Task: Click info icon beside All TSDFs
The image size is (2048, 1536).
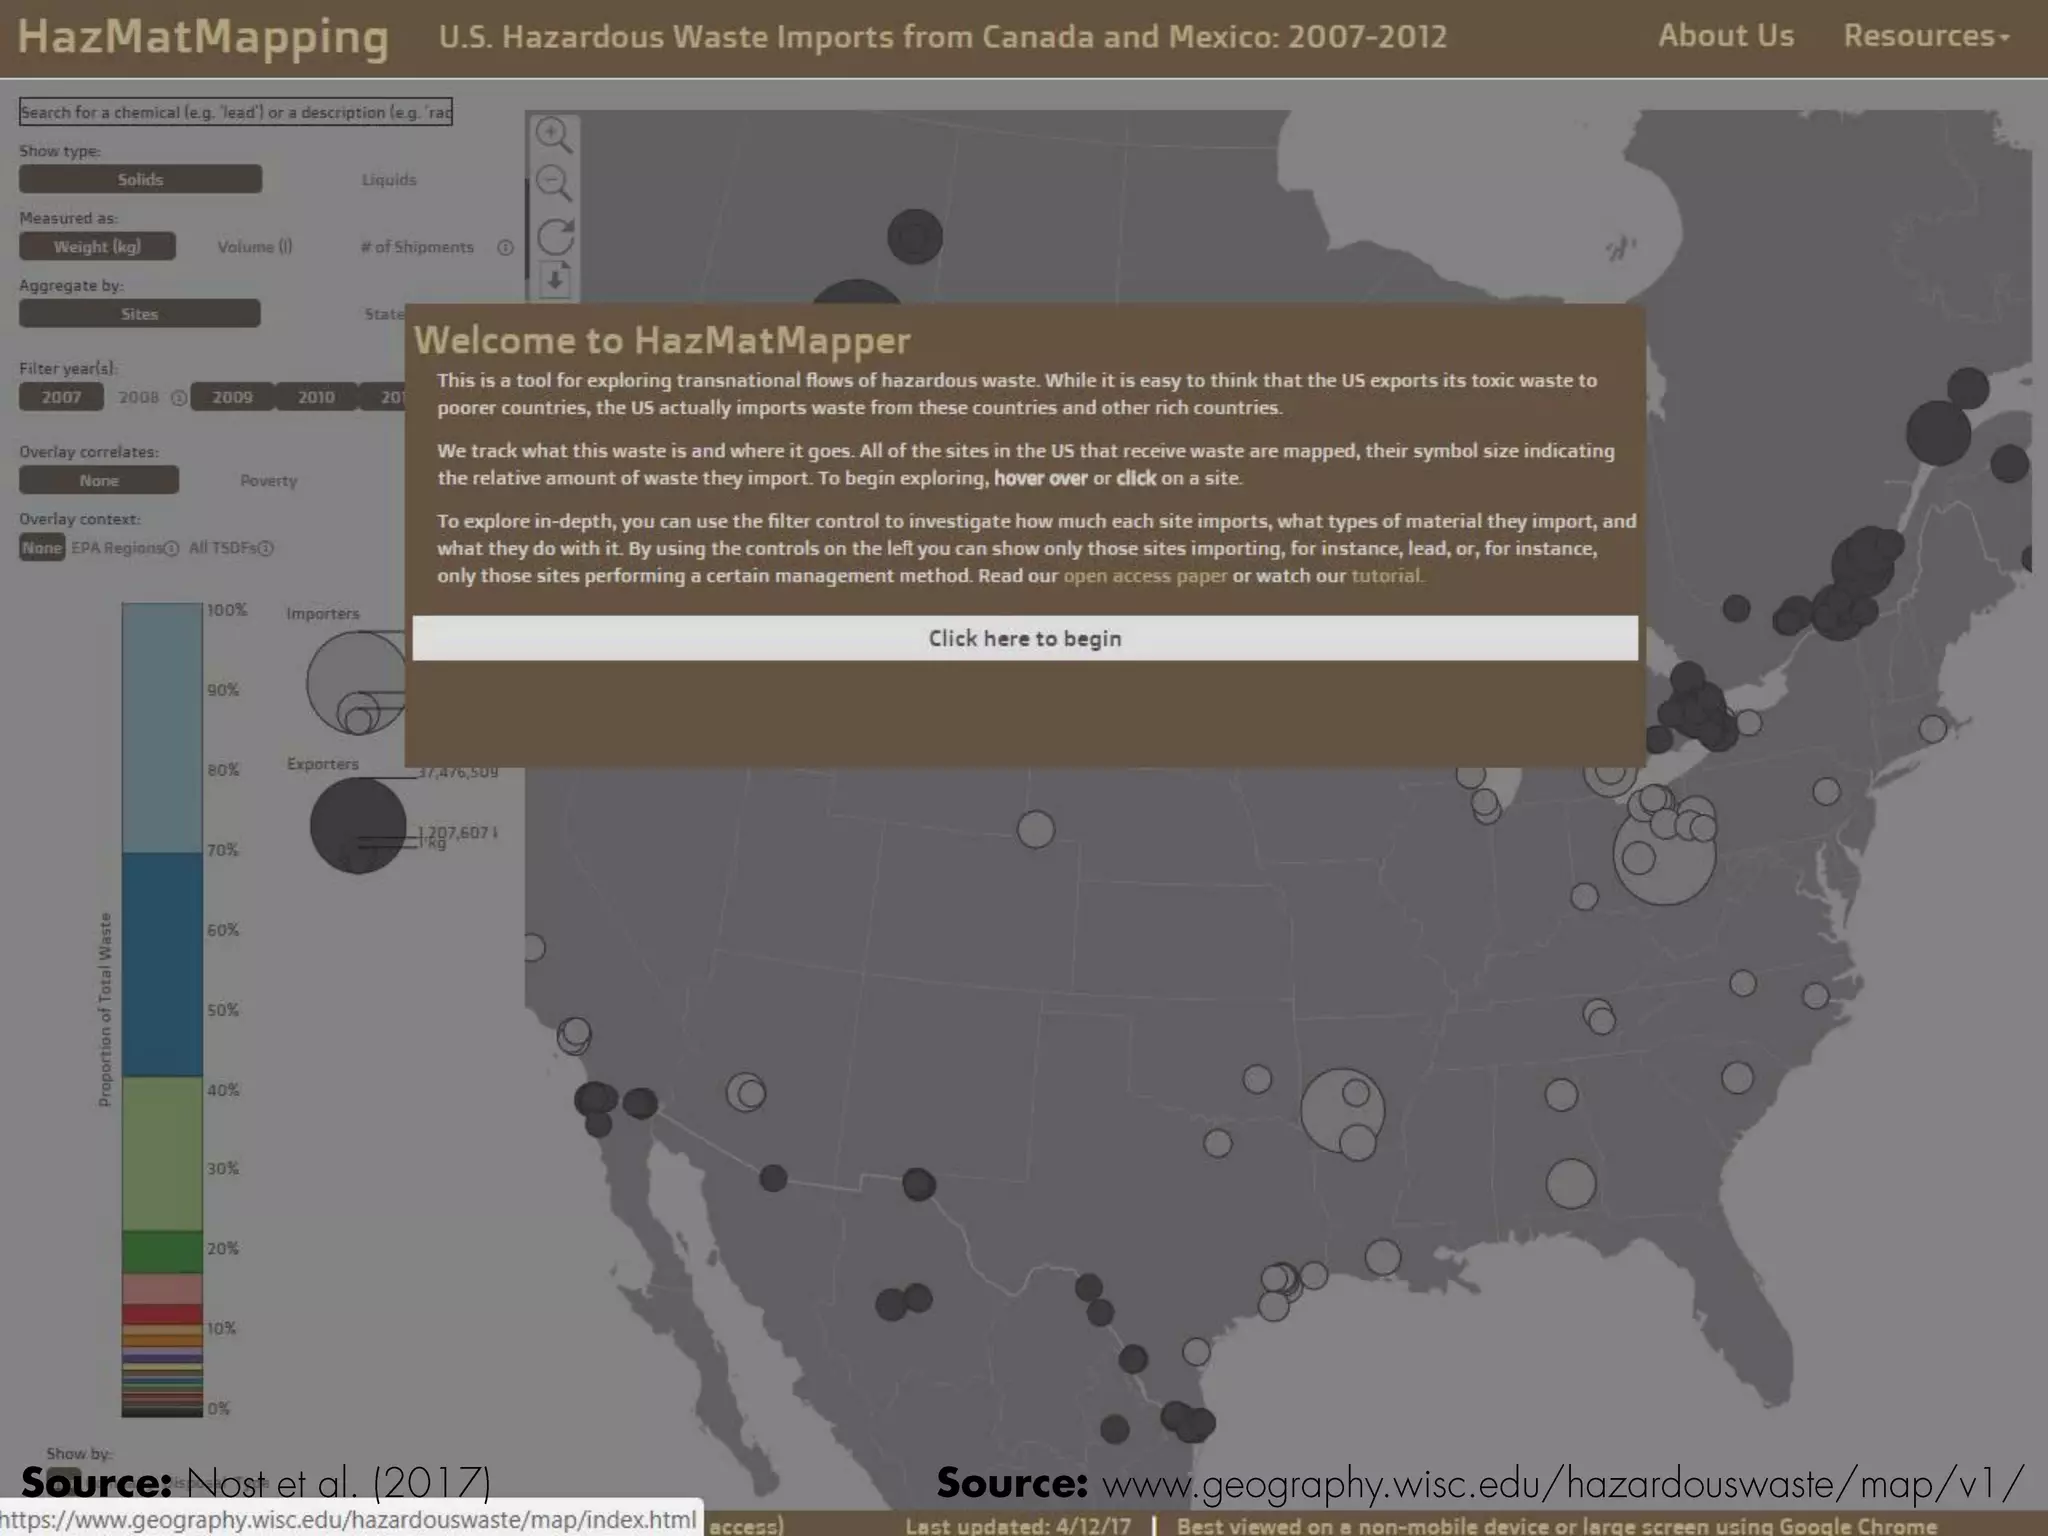Action: pos(266,548)
